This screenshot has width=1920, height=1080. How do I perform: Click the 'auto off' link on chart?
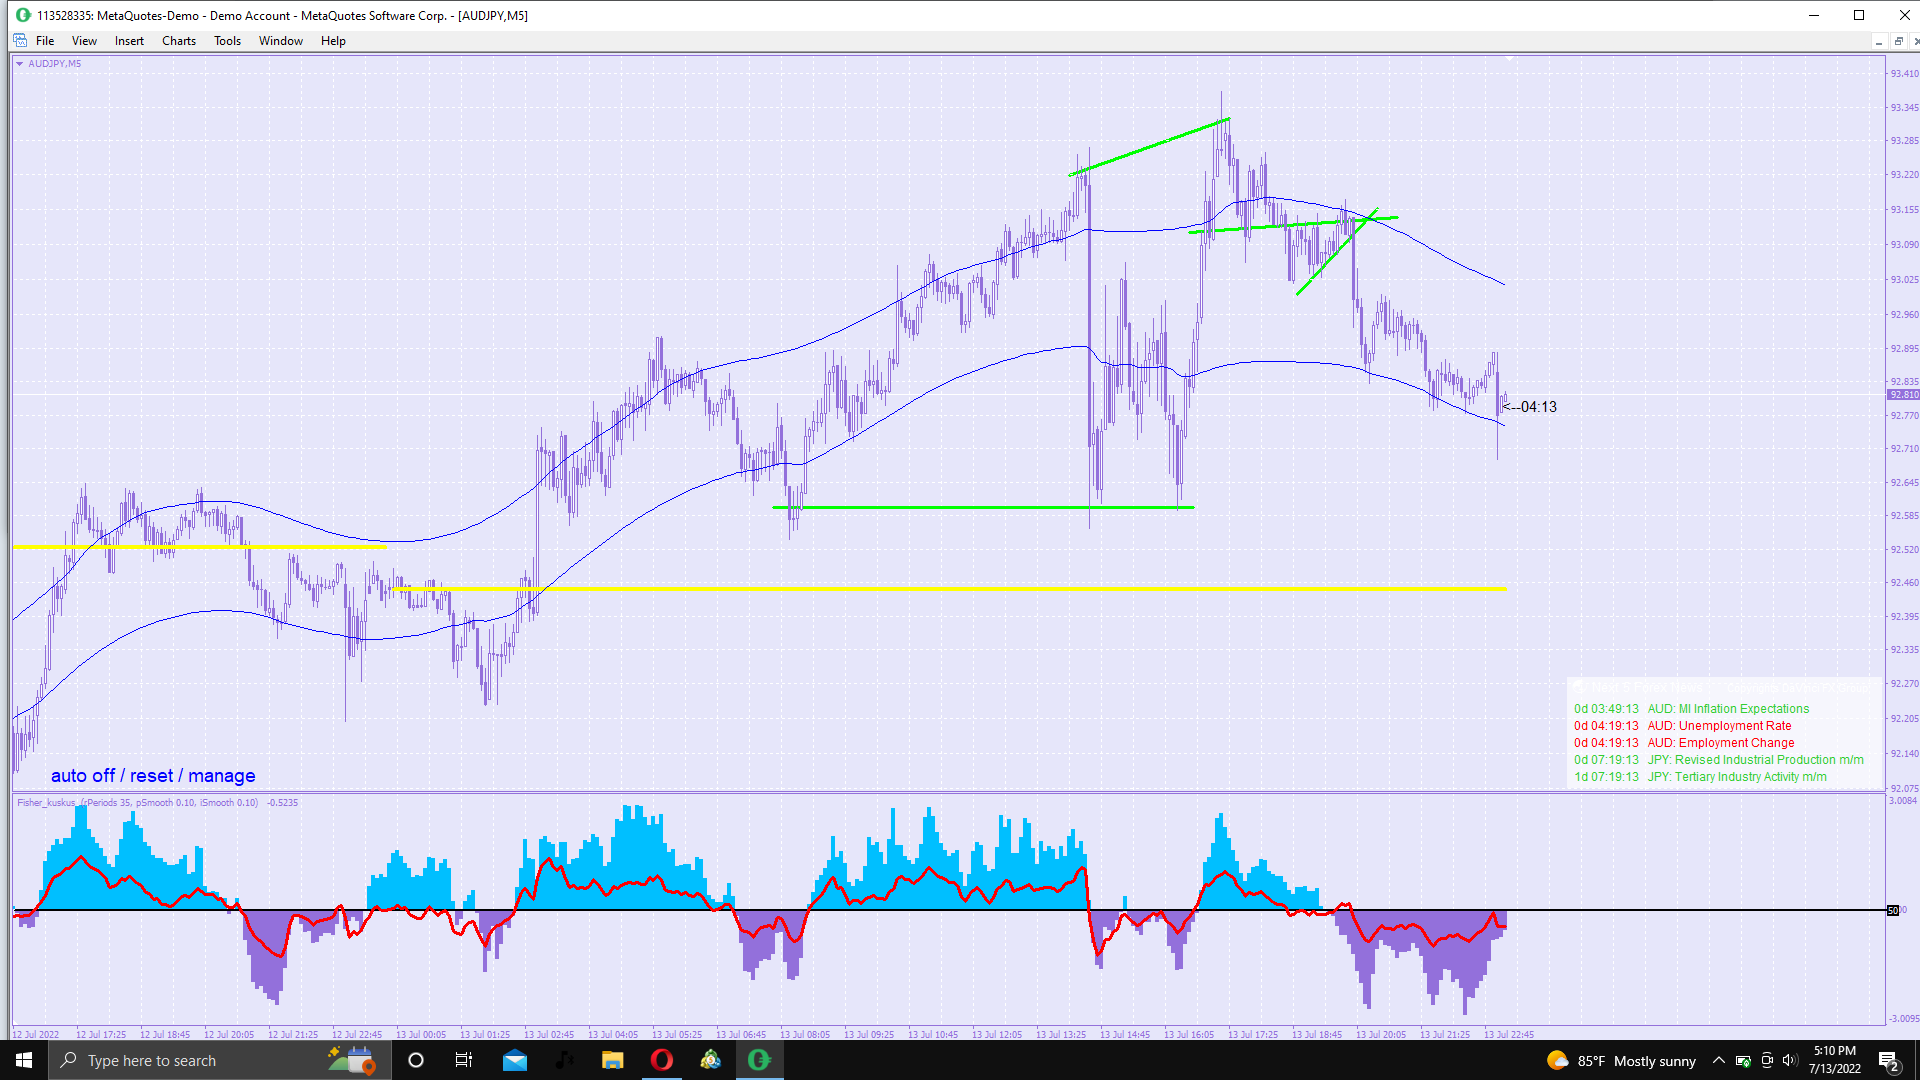click(82, 776)
